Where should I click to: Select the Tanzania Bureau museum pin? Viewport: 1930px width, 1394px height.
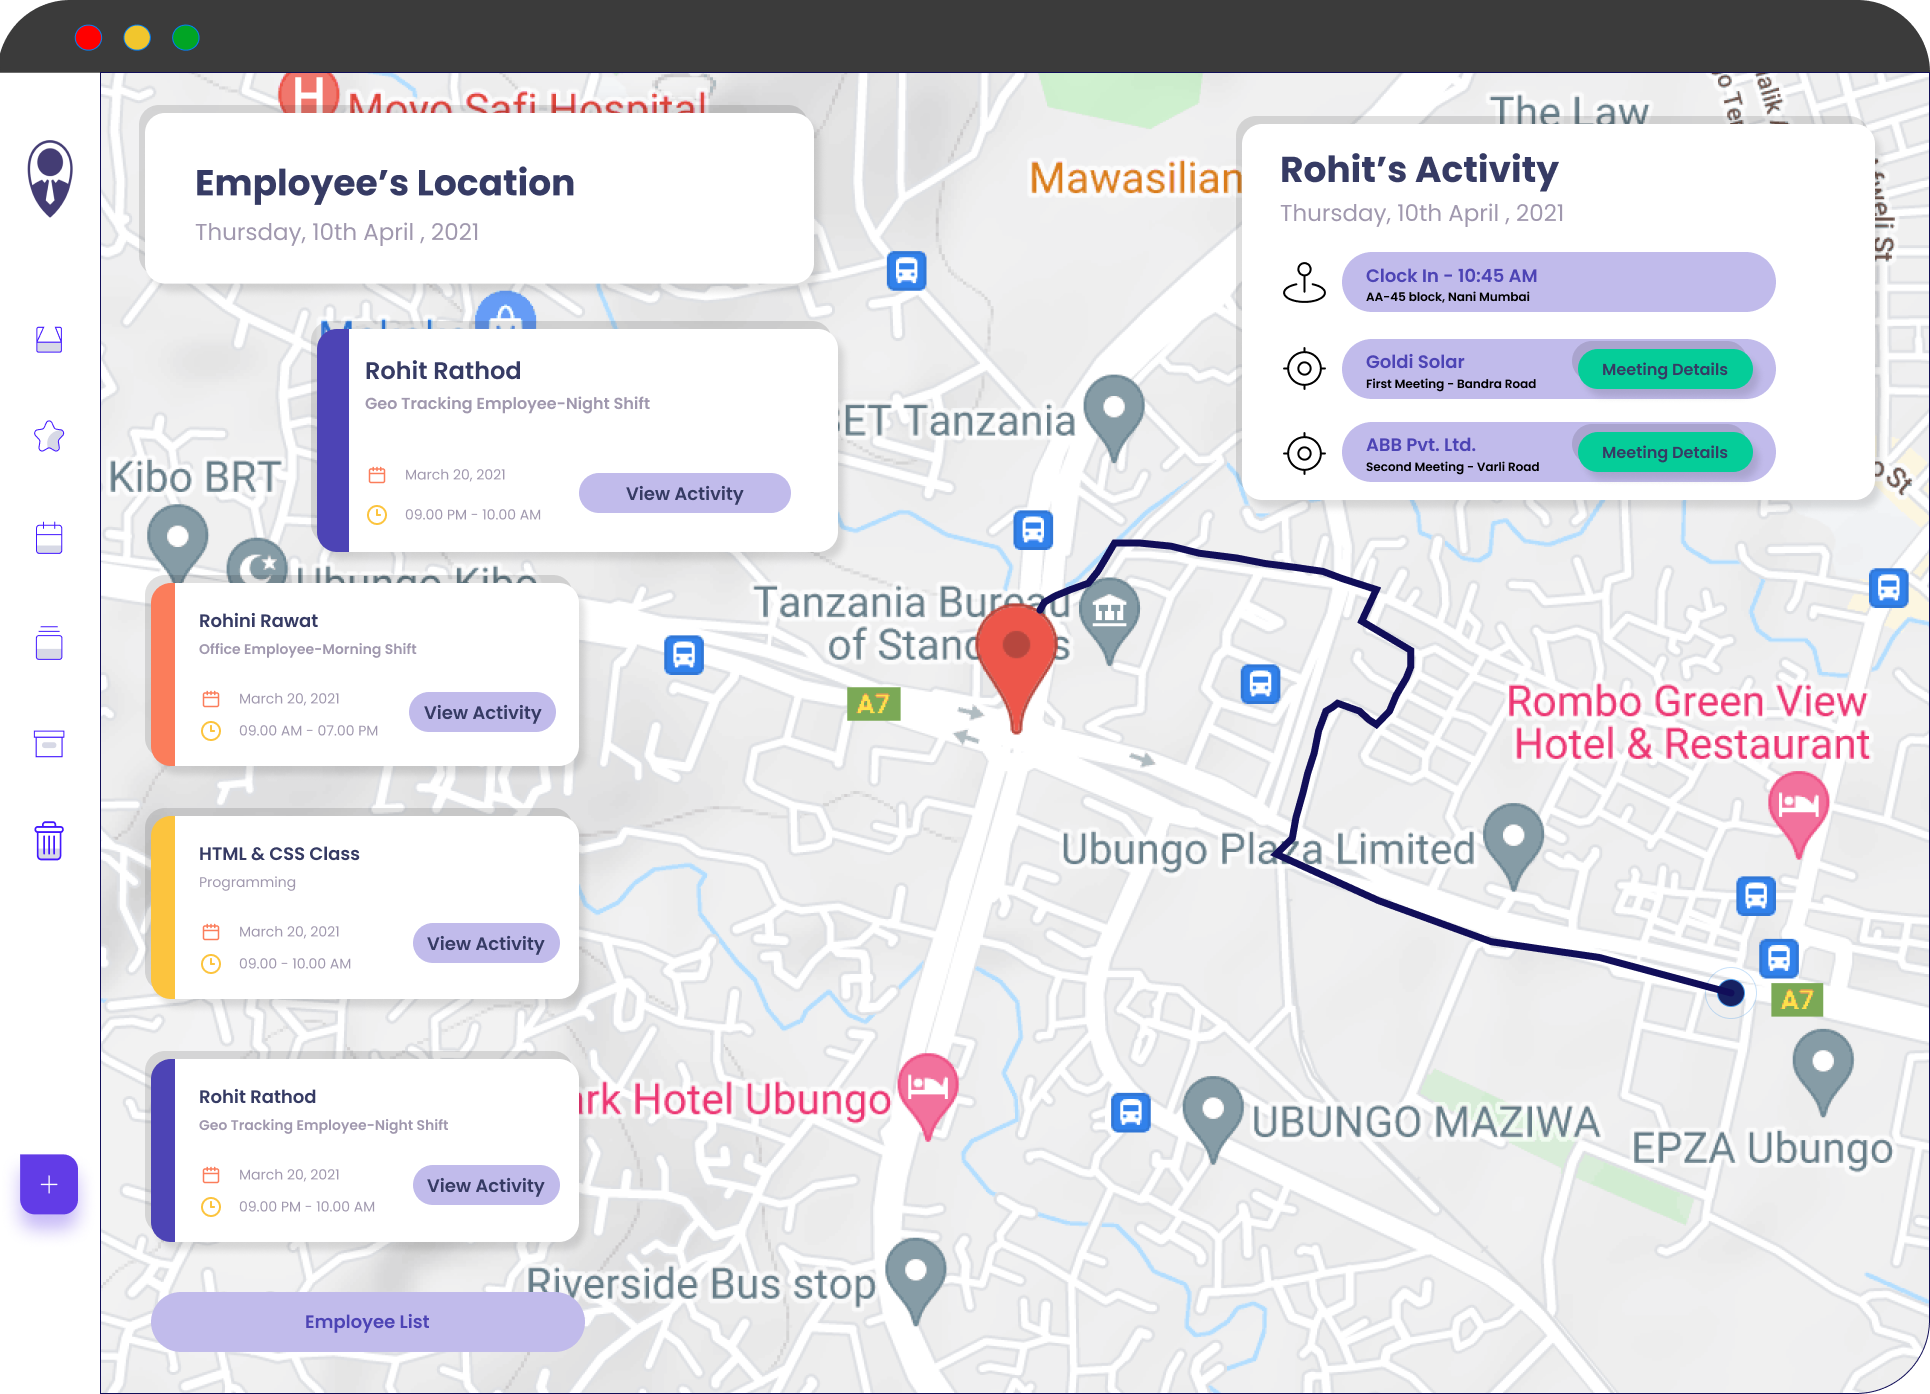pos(1110,619)
